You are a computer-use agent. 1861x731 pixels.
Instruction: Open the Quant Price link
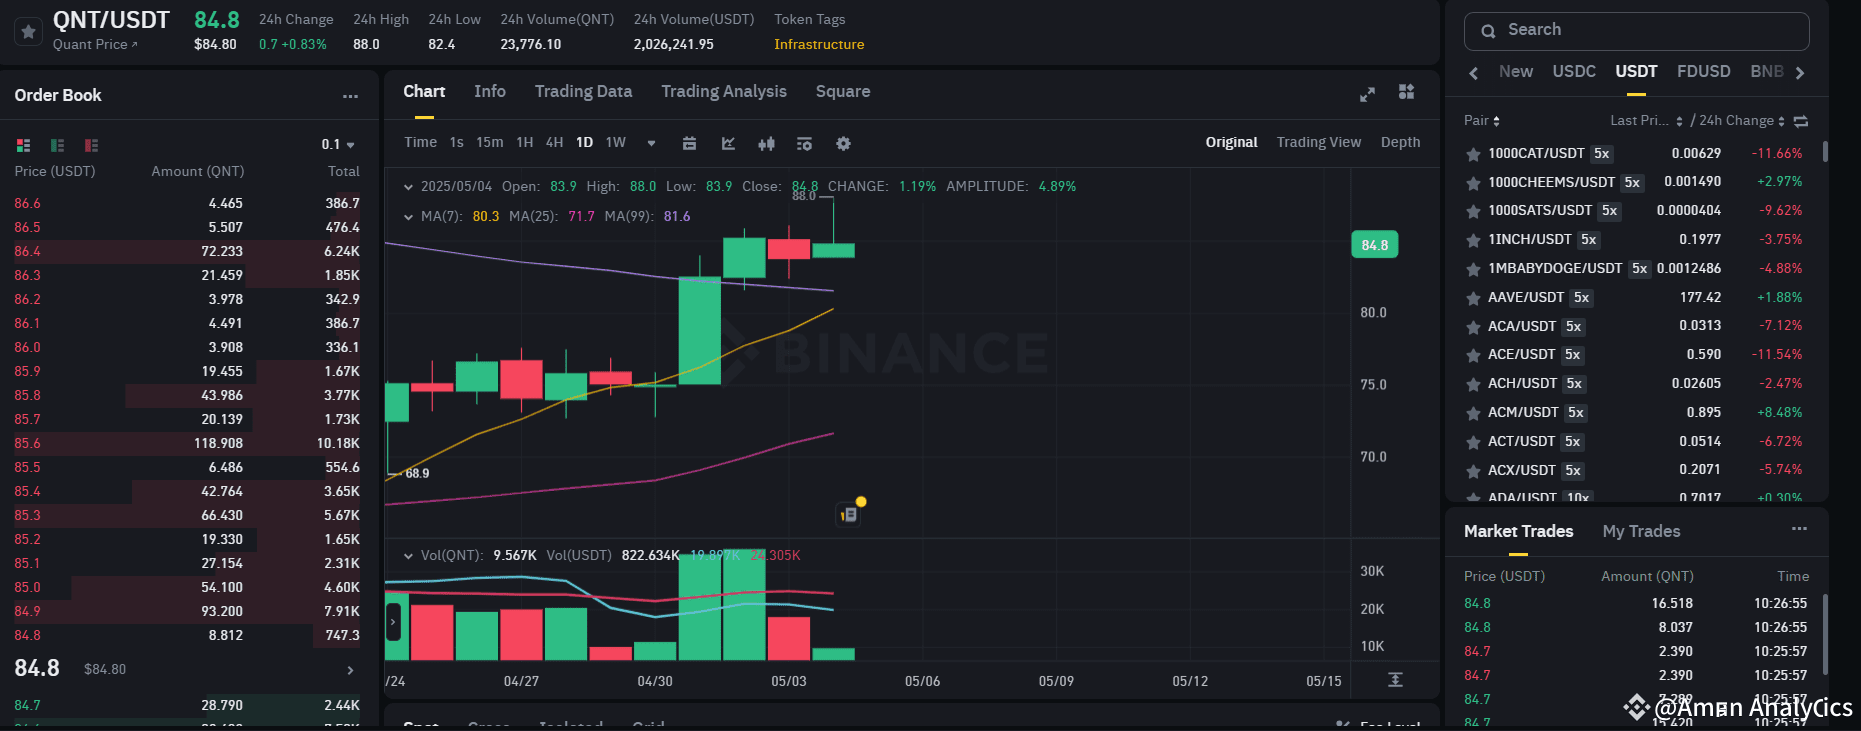pyautogui.click(x=95, y=44)
